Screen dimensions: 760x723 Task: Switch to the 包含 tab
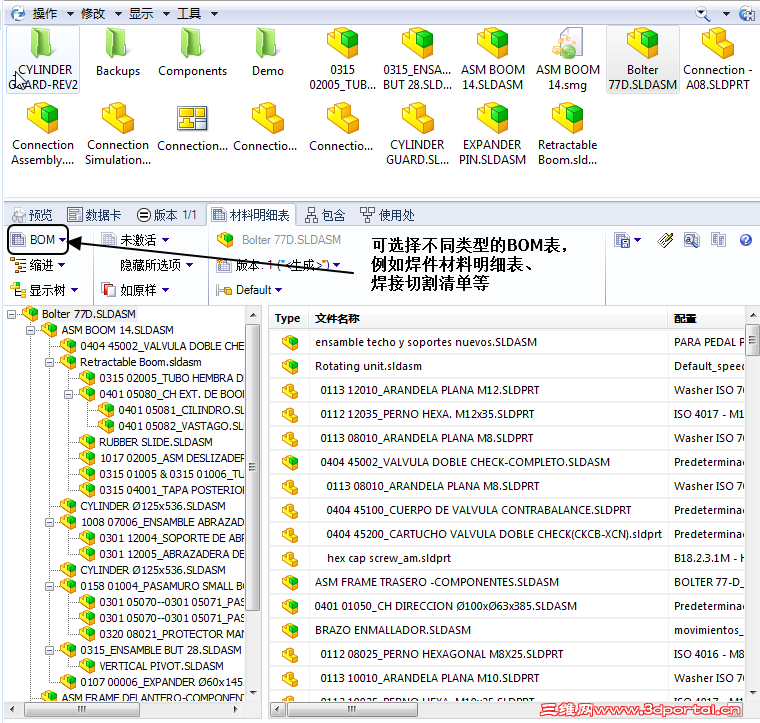(x=325, y=215)
